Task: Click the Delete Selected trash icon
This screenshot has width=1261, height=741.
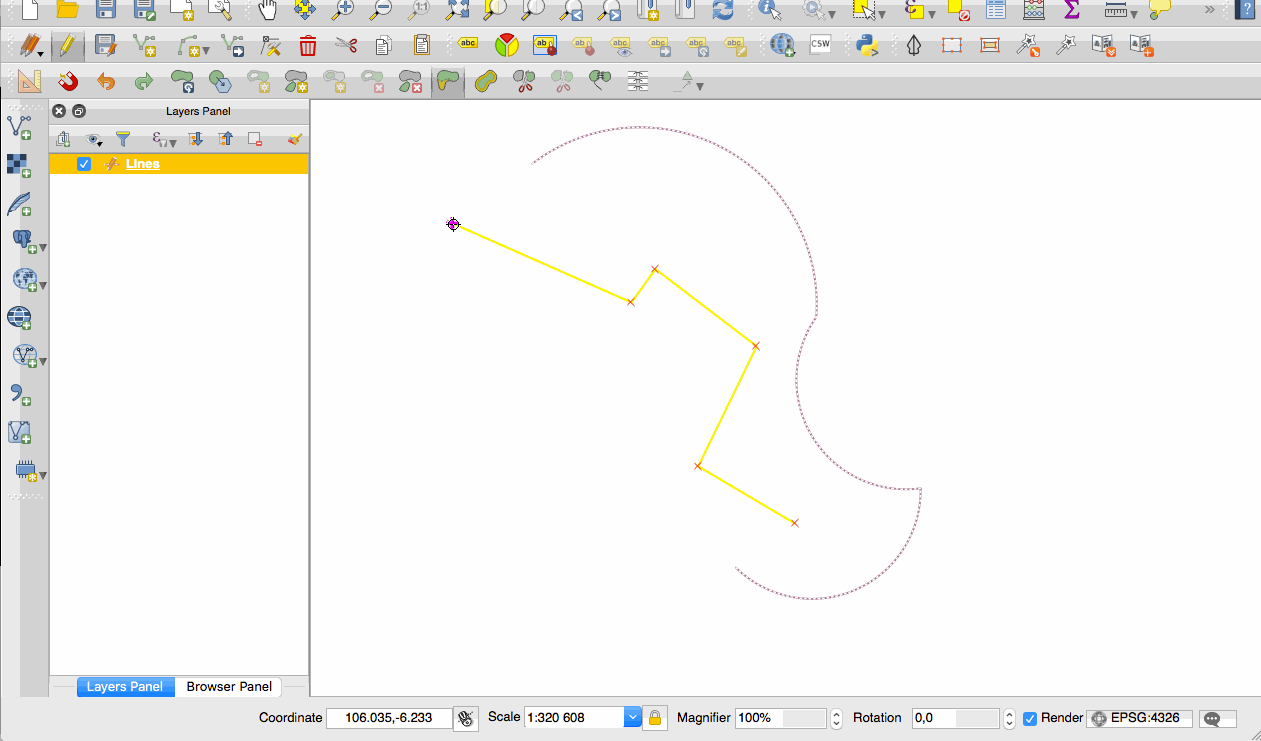Action: (308, 45)
